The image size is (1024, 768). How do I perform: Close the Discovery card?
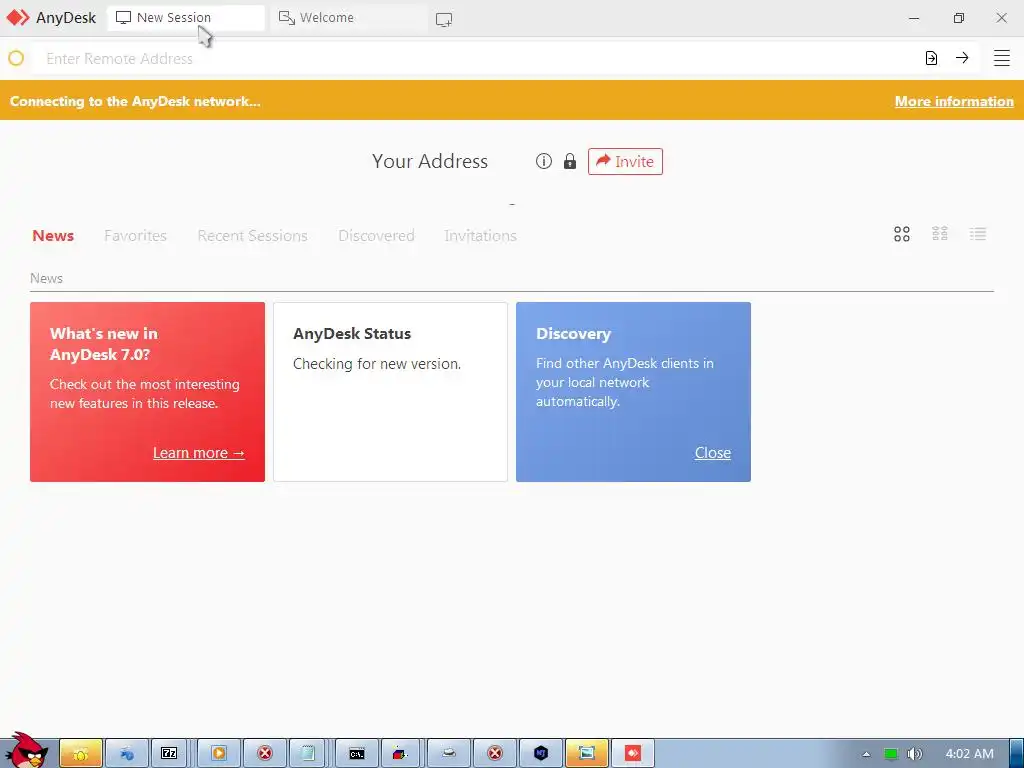(x=712, y=453)
